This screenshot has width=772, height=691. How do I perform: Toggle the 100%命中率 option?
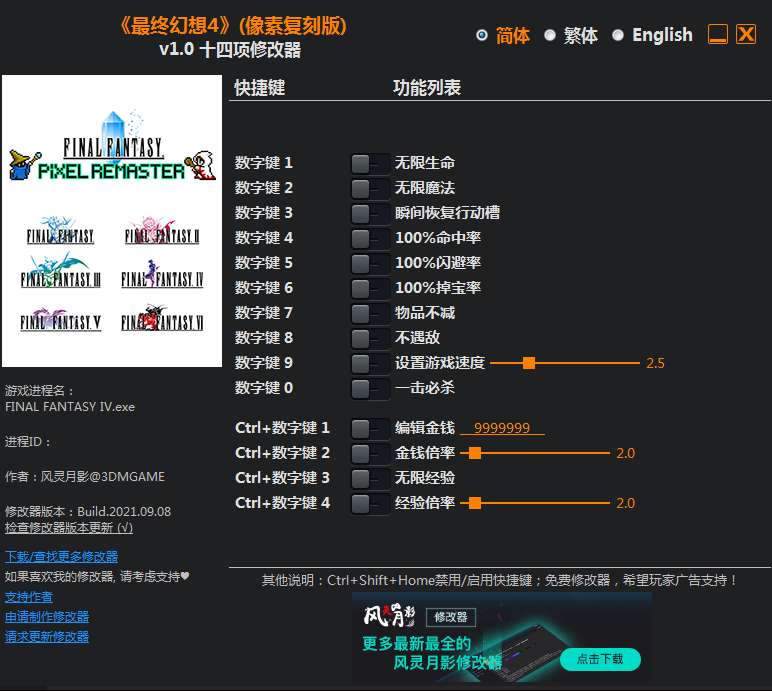[370, 239]
